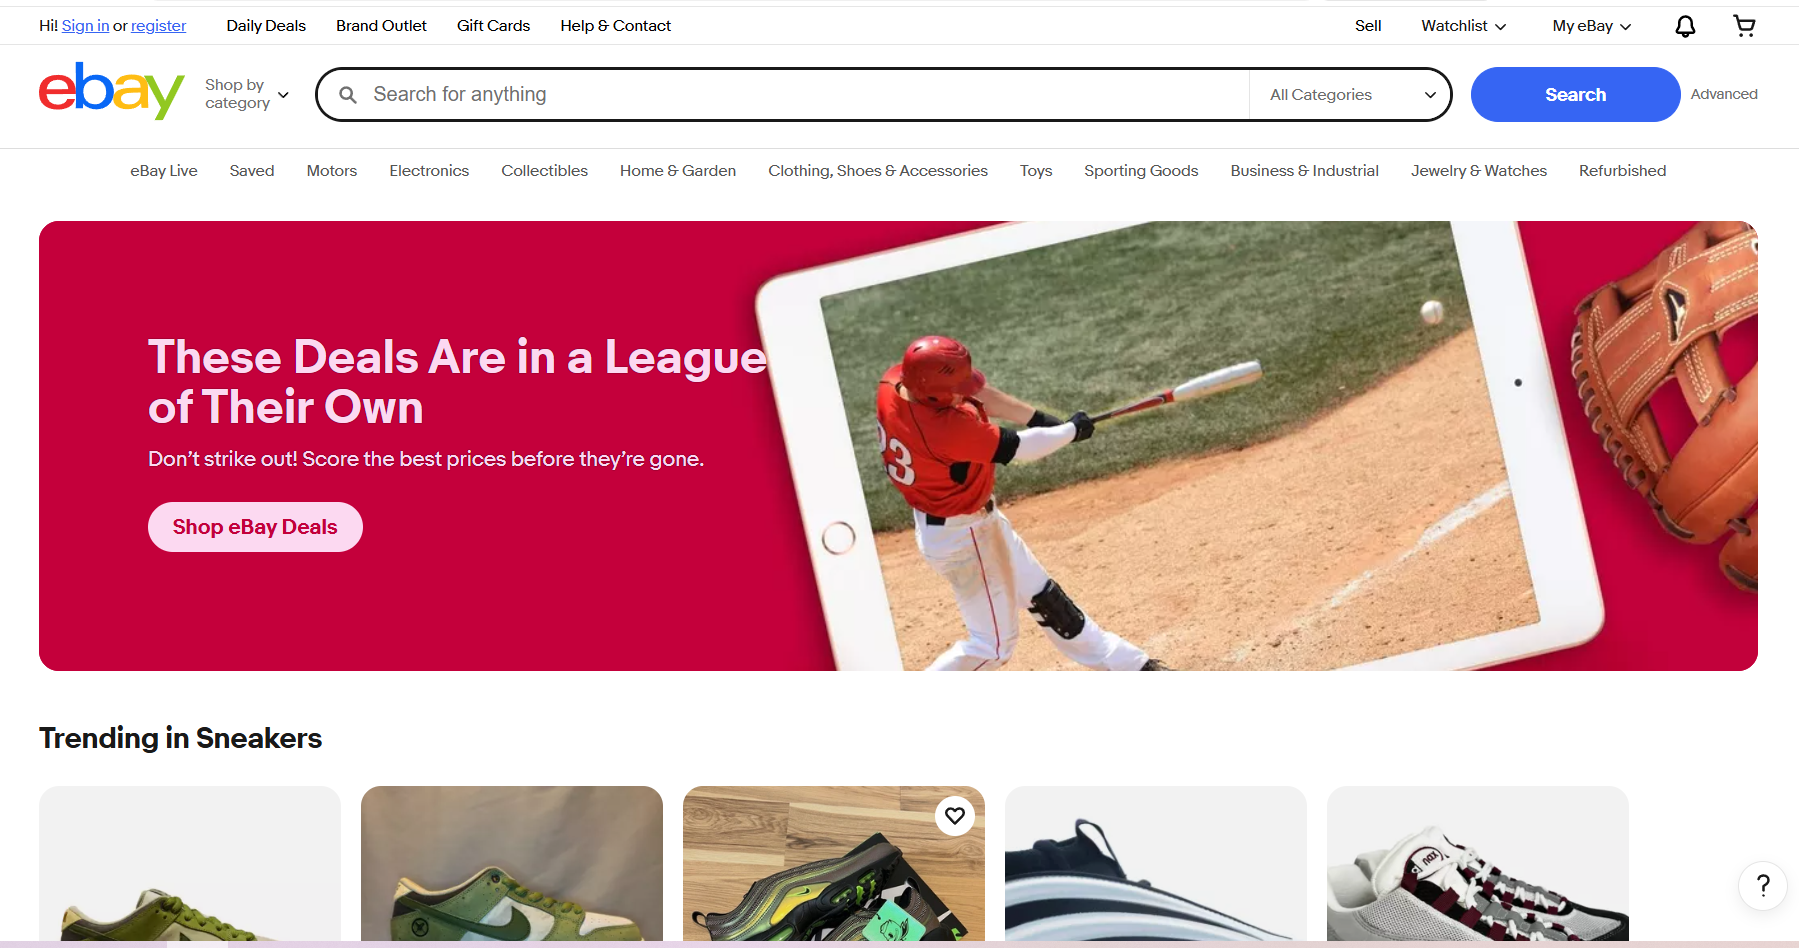
Task: Open the Electronics category
Action: (x=429, y=171)
